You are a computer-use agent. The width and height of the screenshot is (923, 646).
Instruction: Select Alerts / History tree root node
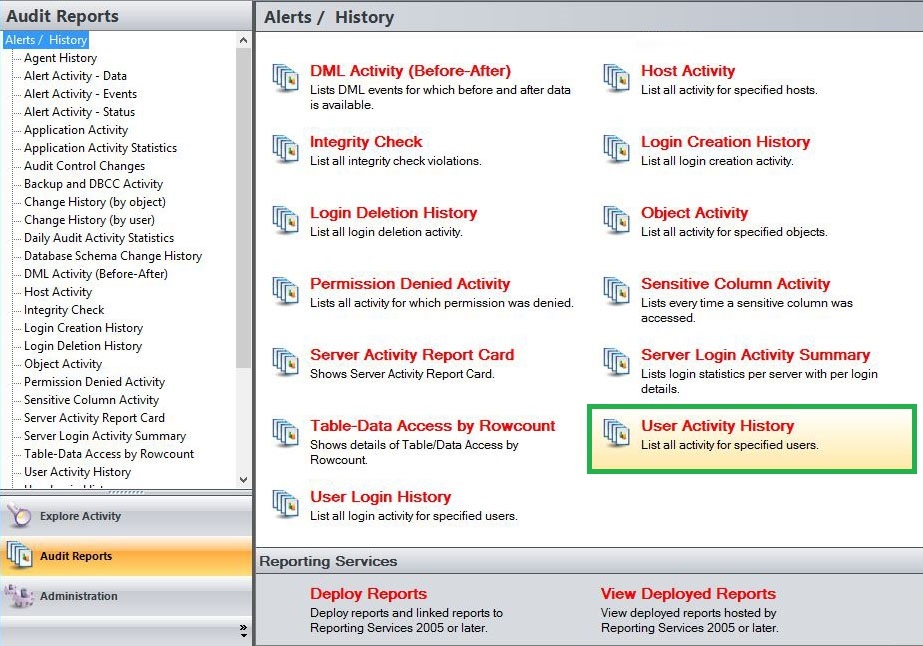tap(46, 40)
